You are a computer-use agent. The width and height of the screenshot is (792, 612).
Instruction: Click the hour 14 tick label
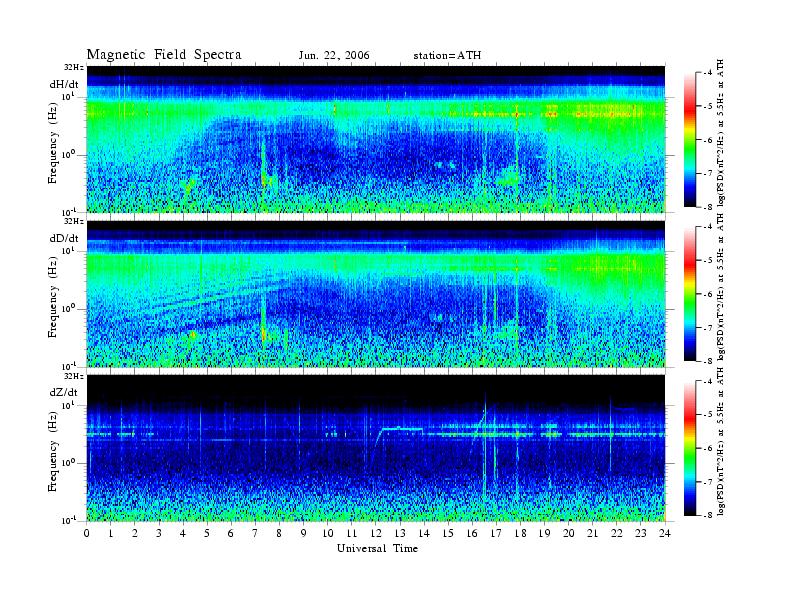[424, 534]
